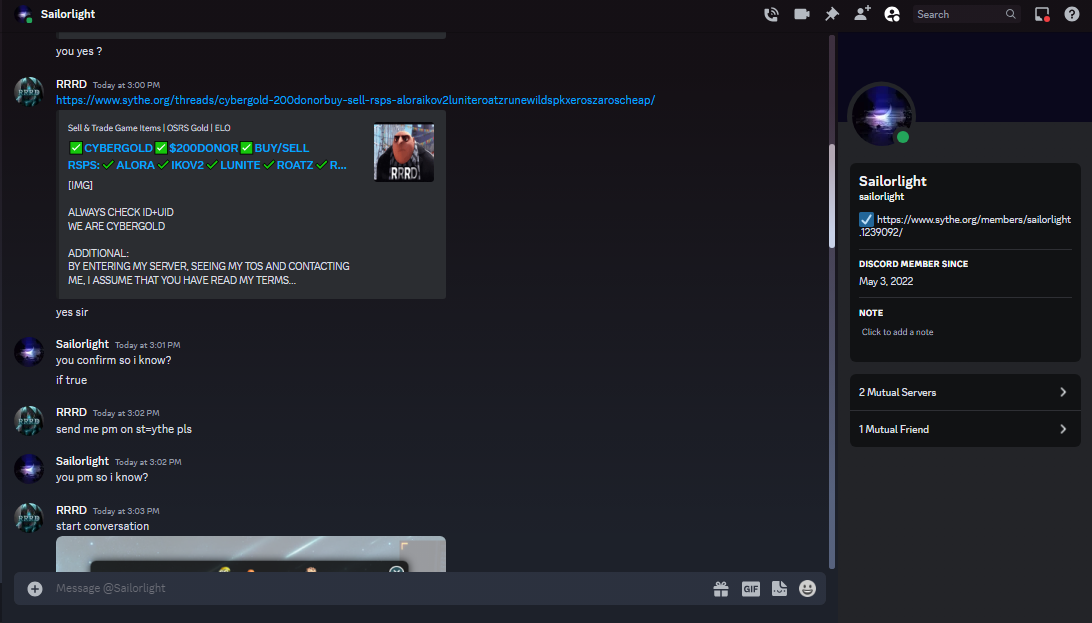Image resolution: width=1092 pixels, height=623 pixels.
Task: Click RRRD avatar on the 3:02 PM message
Action: [x=29, y=420]
